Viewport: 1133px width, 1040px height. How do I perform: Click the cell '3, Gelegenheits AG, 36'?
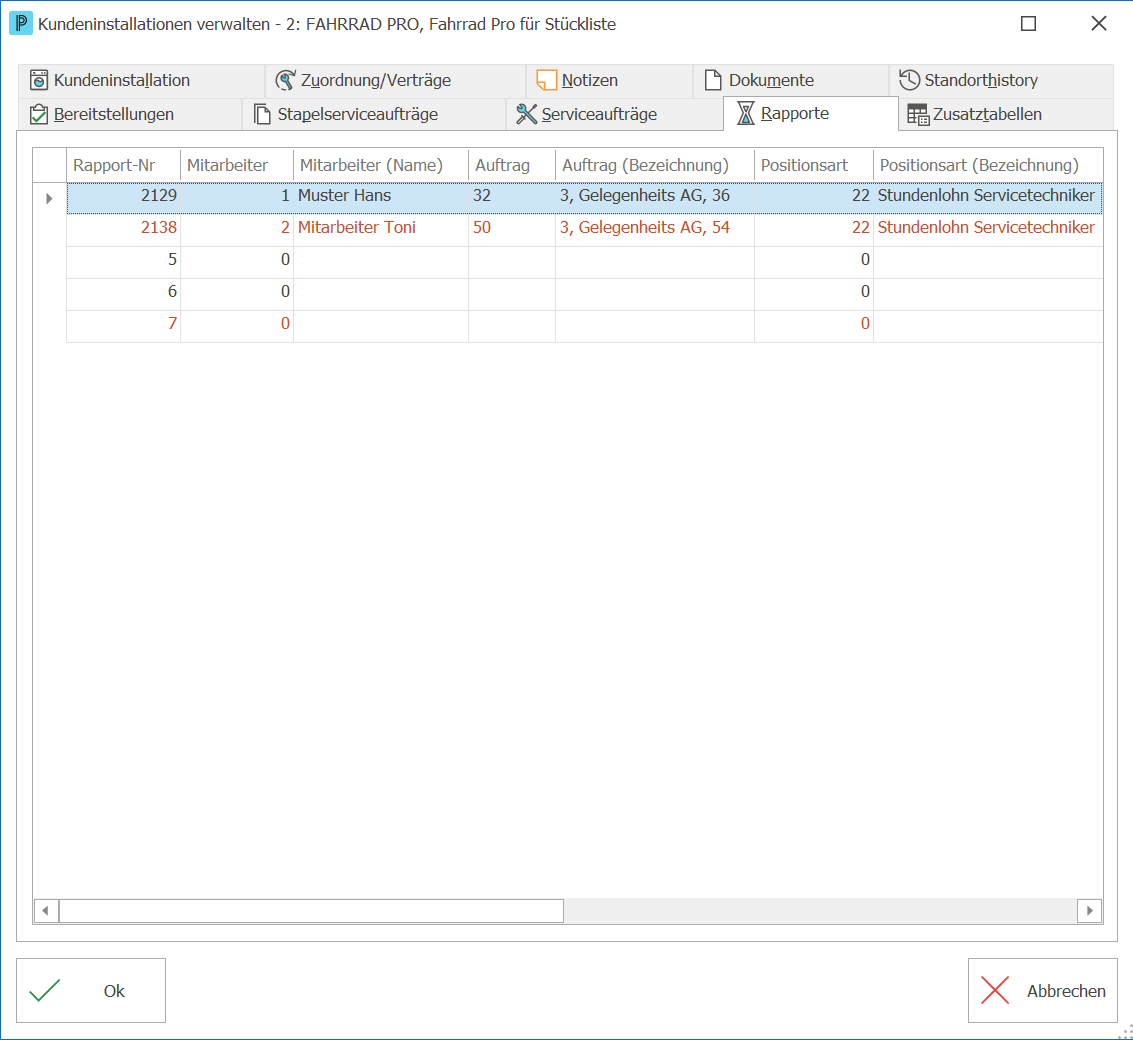pyautogui.click(x=655, y=196)
